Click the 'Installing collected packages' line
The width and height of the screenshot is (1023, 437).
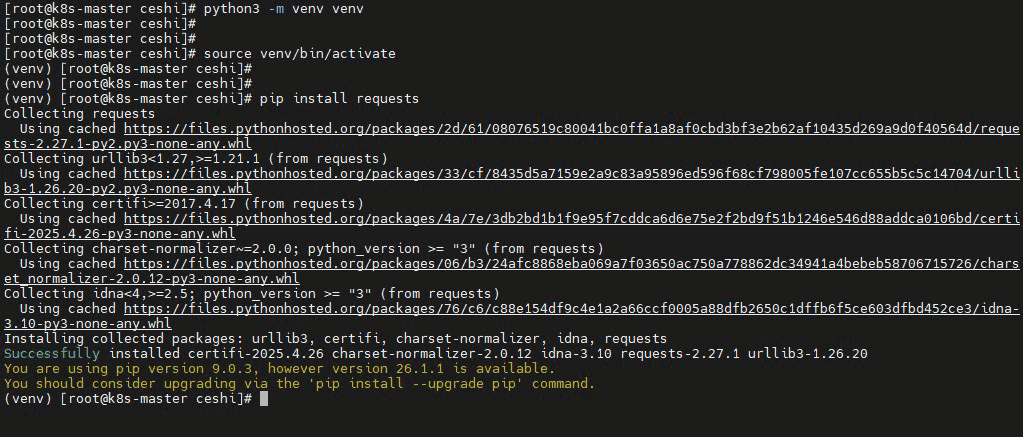tap(335, 339)
